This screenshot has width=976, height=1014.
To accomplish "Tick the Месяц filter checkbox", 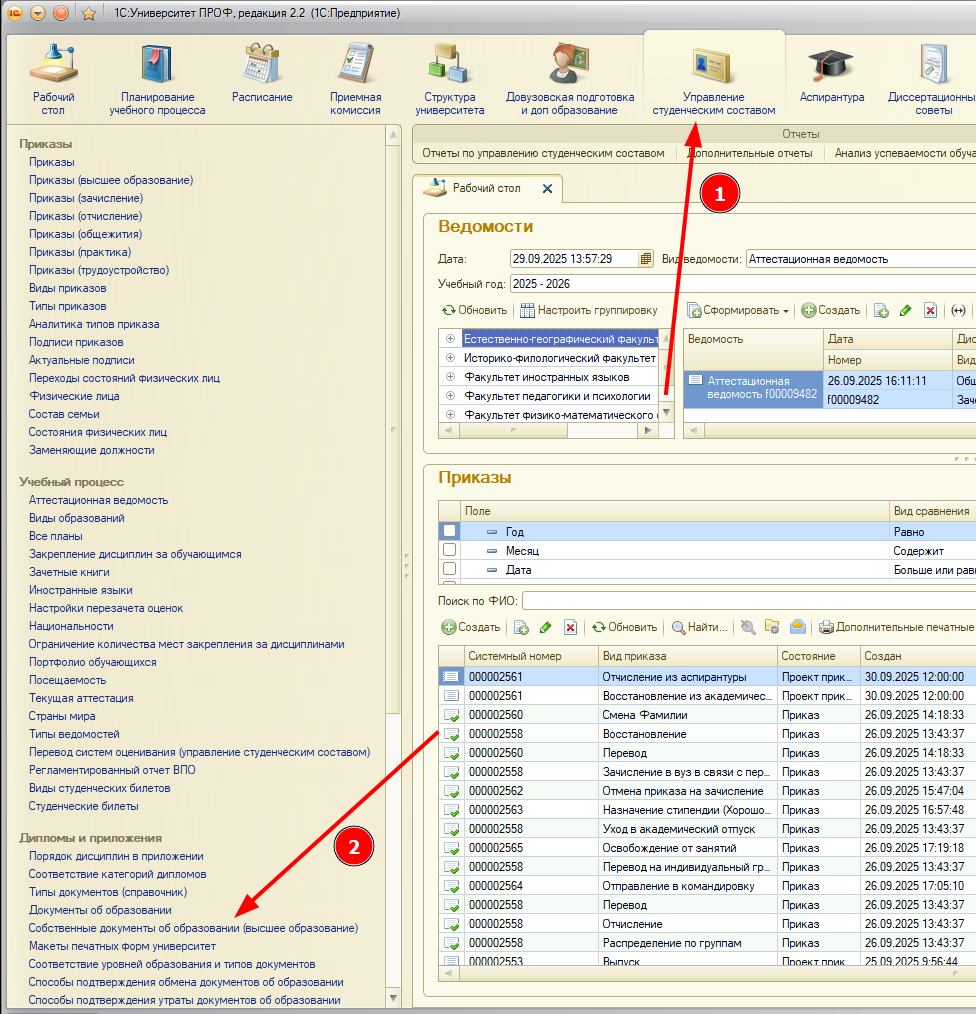I will 450,551.
